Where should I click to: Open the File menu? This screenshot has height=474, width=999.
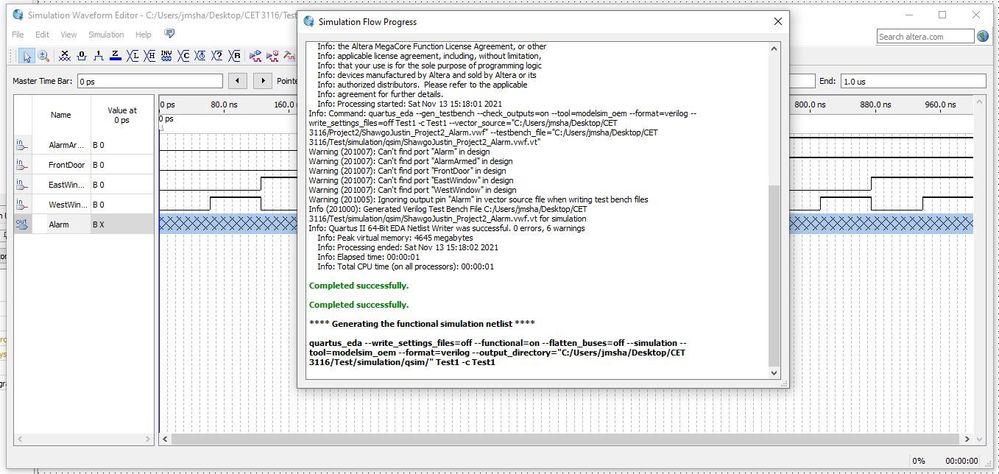tap(18, 34)
